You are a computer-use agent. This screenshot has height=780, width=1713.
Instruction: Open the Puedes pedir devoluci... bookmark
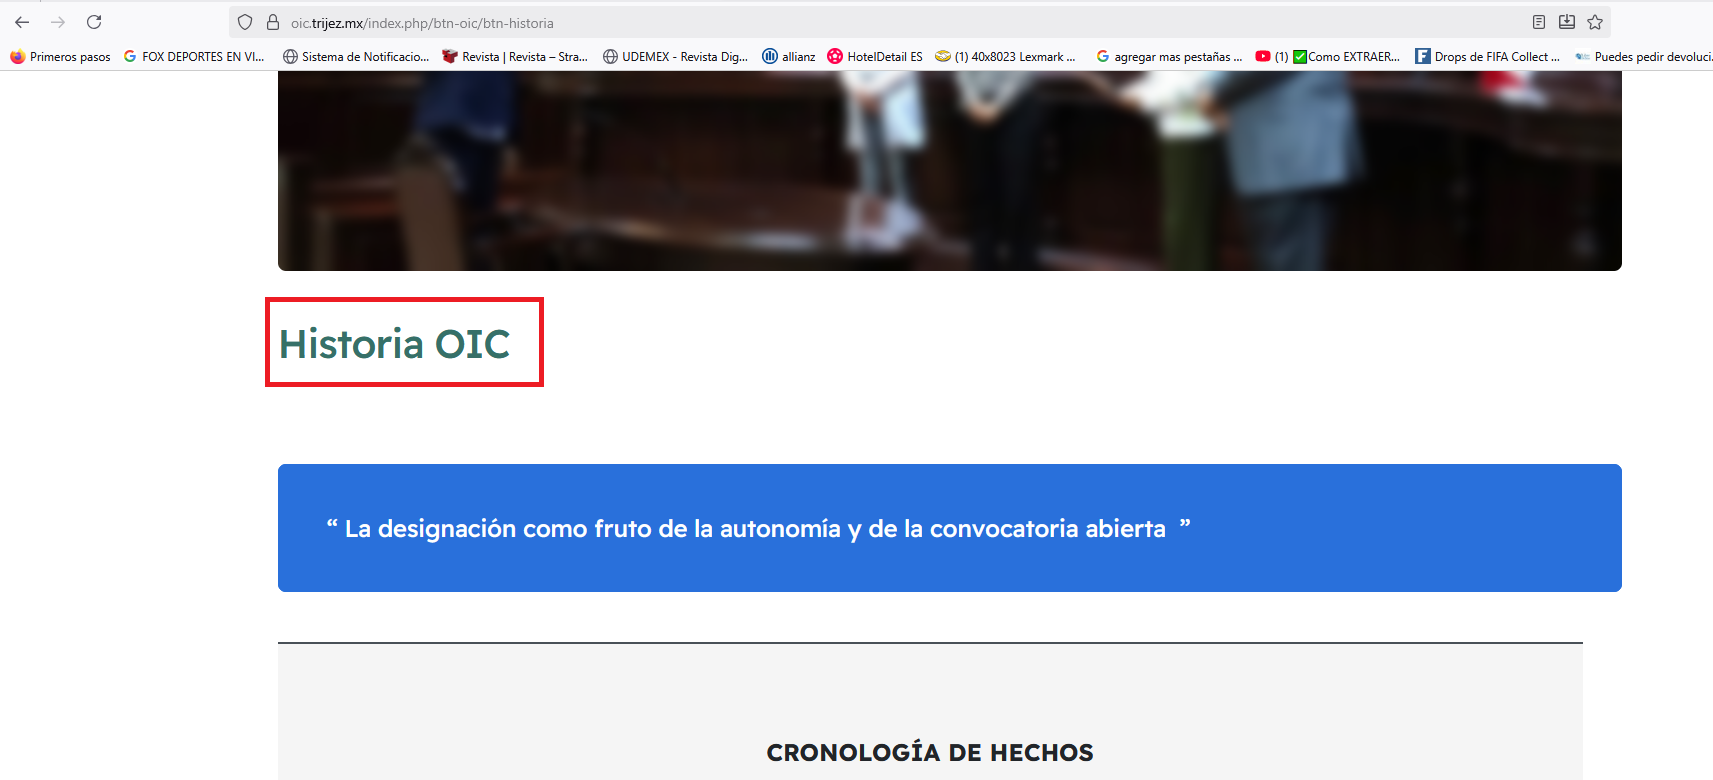(x=1643, y=57)
